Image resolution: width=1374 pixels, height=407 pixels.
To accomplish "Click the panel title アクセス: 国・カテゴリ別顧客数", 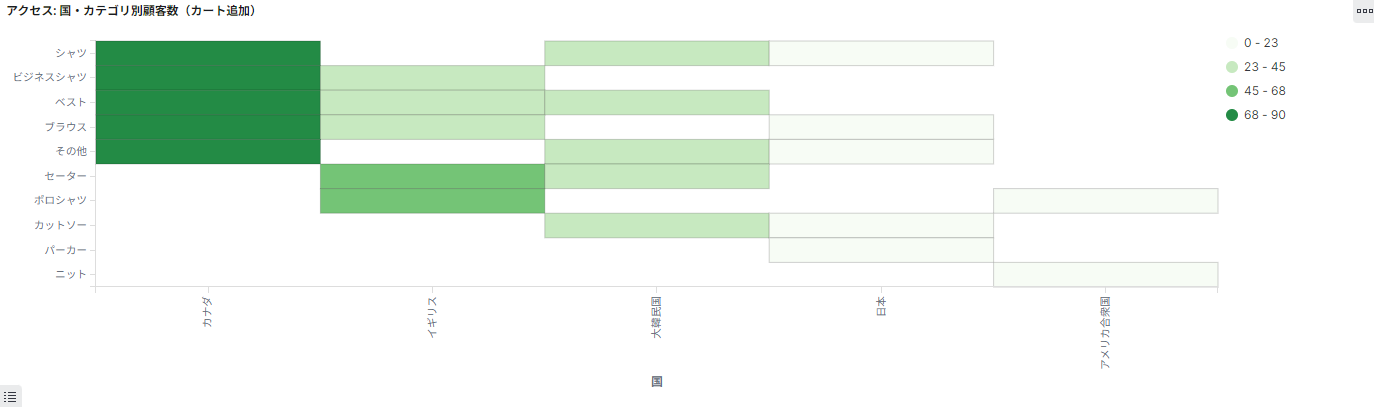I will 130,10.
